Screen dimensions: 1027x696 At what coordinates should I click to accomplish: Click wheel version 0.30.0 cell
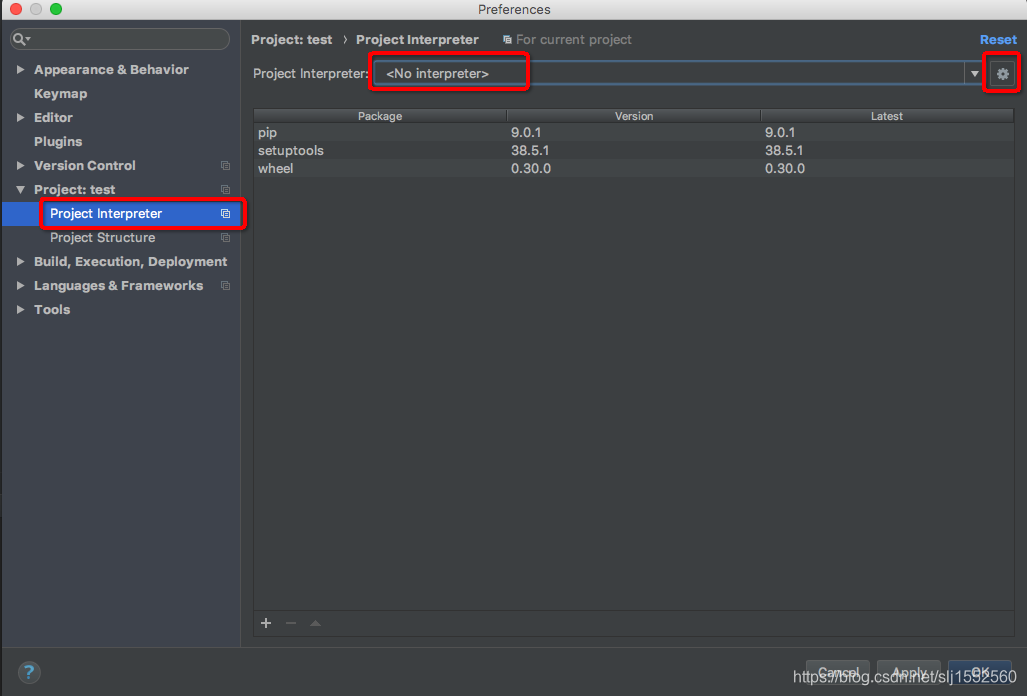pyautogui.click(x=531, y=168)
